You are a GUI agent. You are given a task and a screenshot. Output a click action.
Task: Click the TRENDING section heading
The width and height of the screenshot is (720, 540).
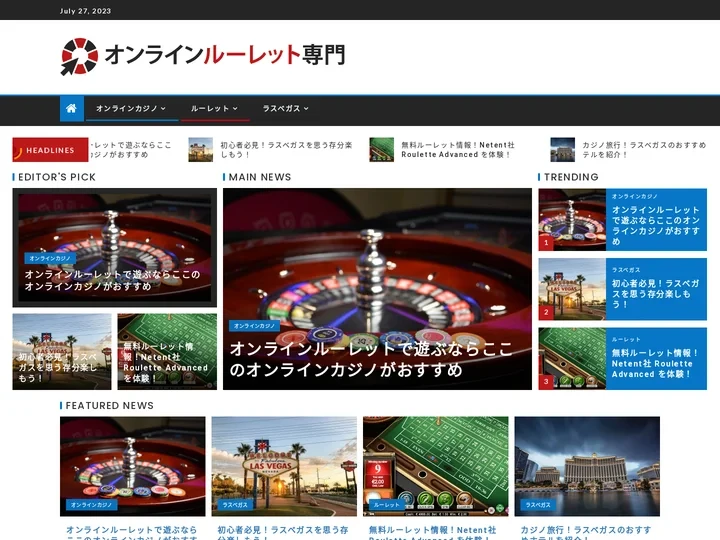pyautogui.click(x=571, y=177)
